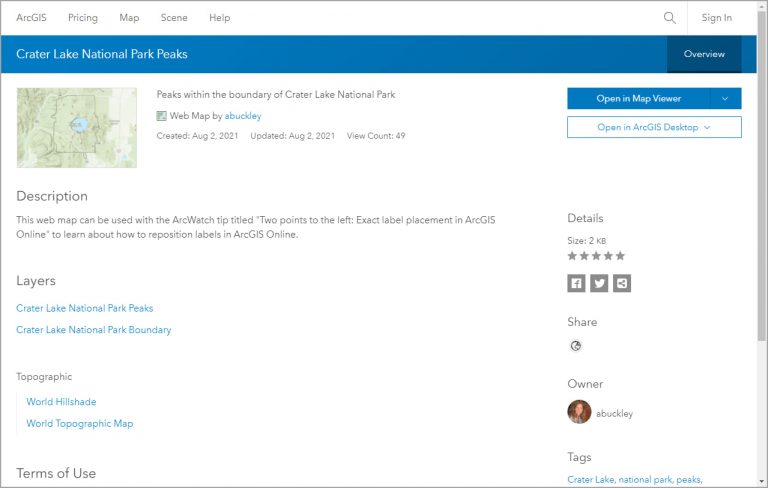Open the Crater Lake tag link
The image size is (768, 488).
click(590, 480)
